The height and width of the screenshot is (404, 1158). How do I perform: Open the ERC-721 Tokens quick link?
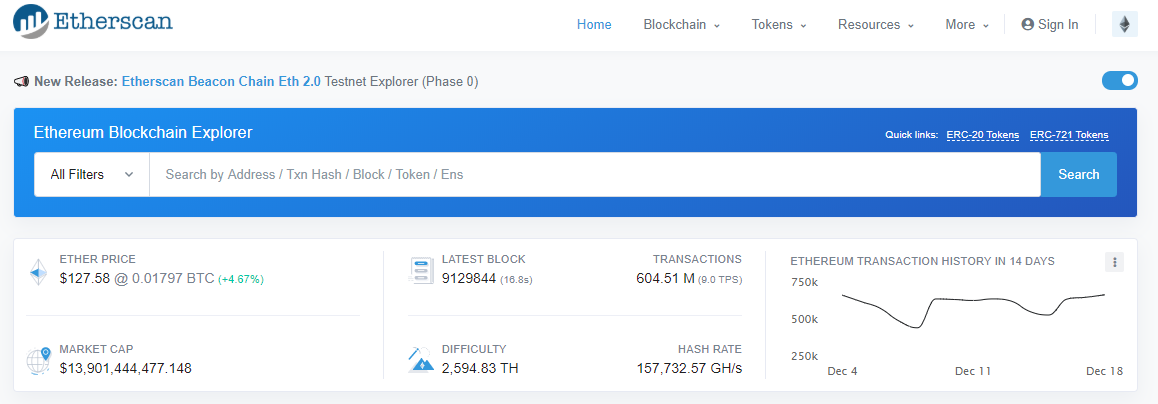click(x=1069, y=135)
